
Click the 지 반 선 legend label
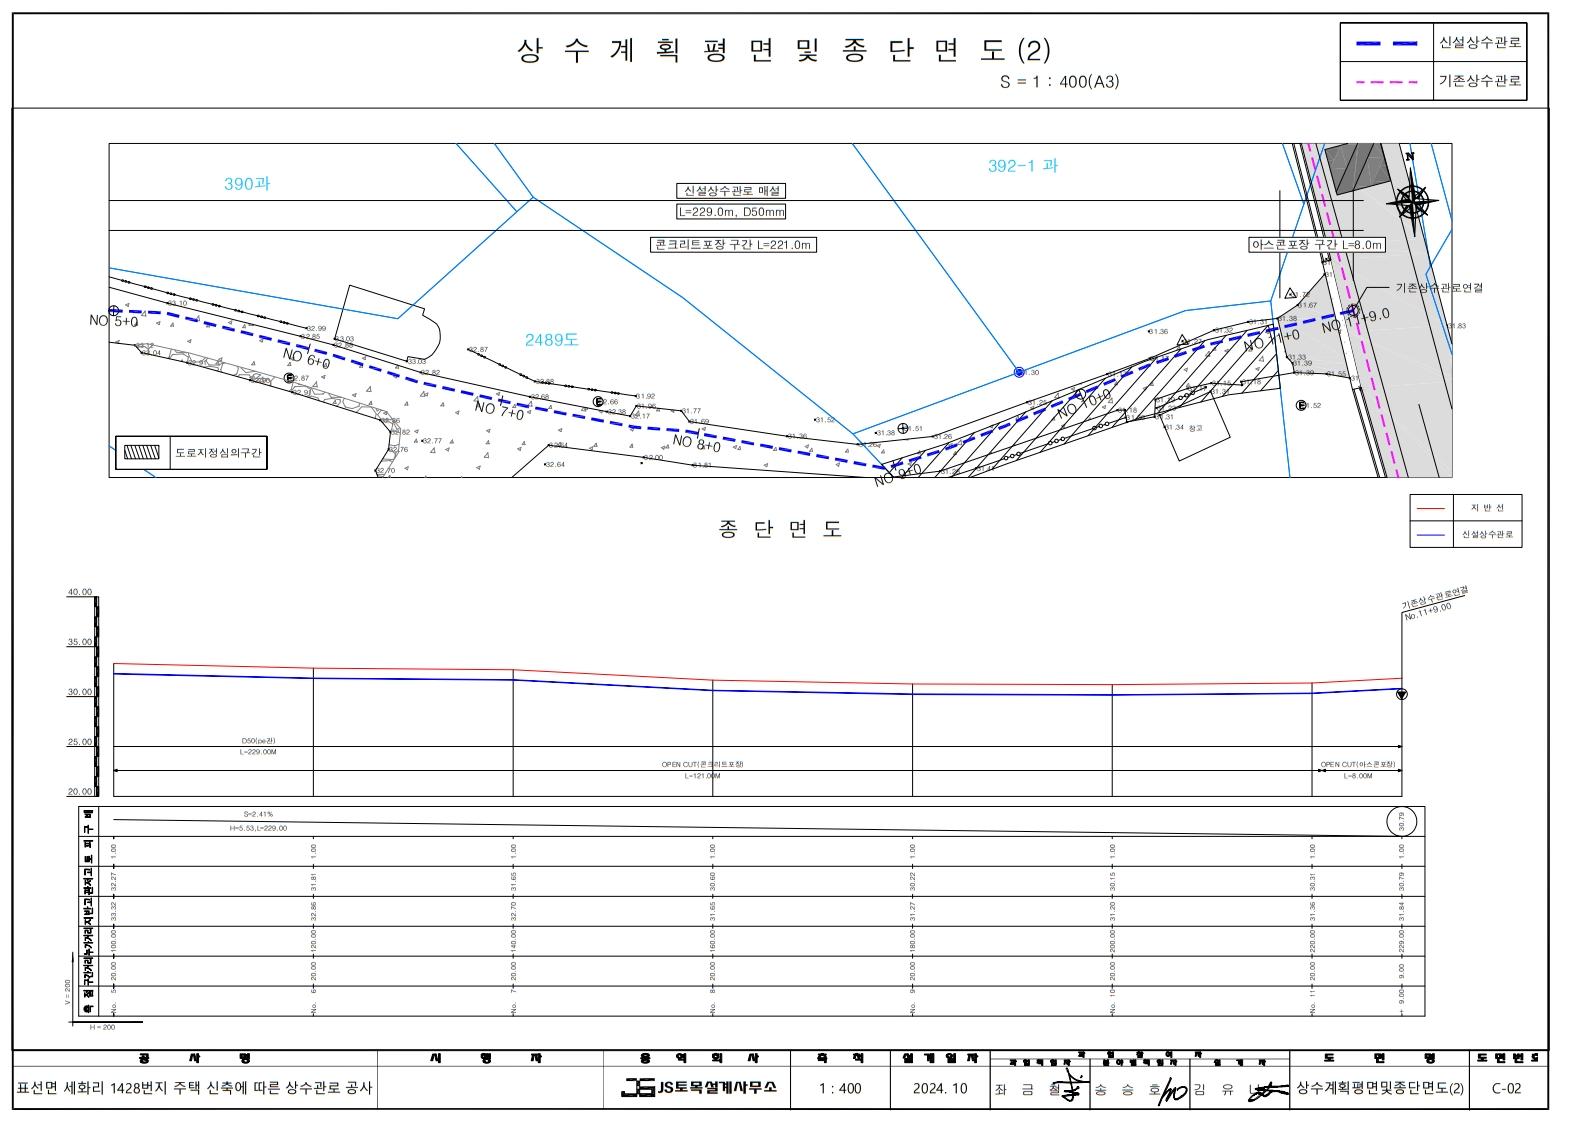(x=1486, y=508)
